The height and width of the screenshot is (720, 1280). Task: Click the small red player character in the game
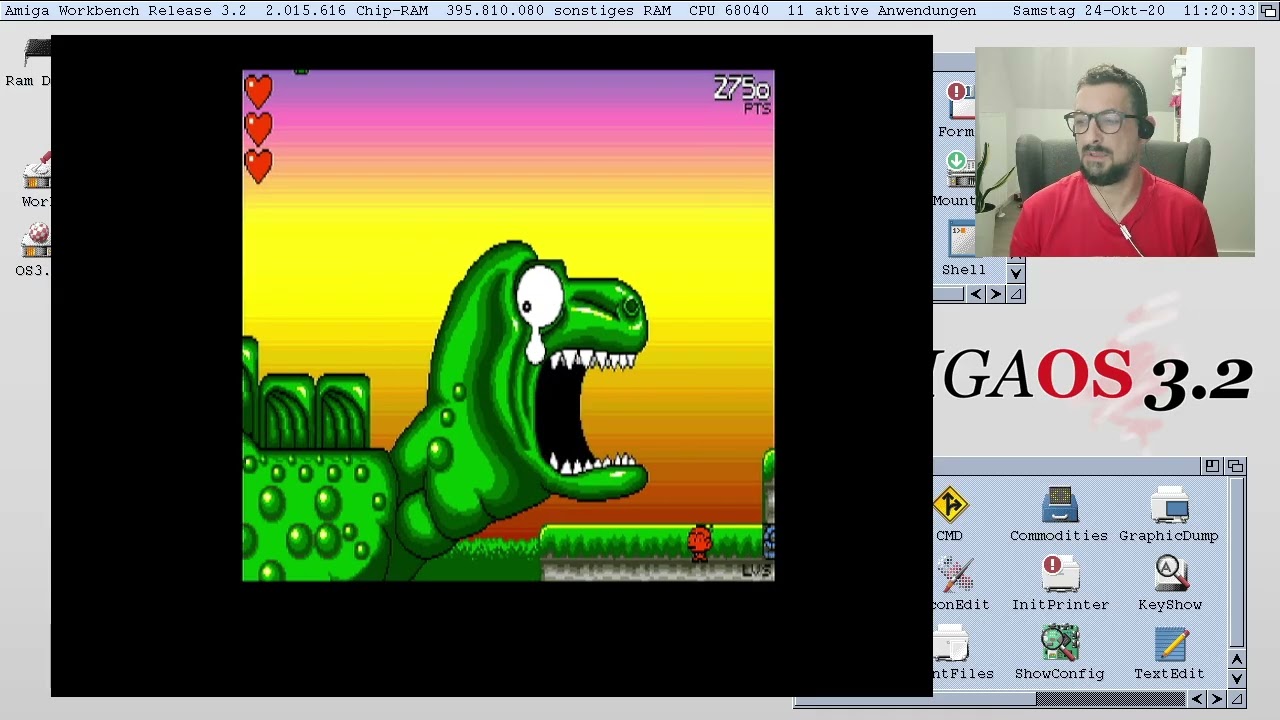(700, 542)
